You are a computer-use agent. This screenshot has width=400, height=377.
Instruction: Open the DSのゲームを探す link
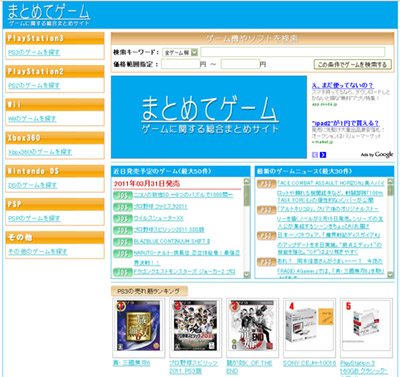(32, 185)
